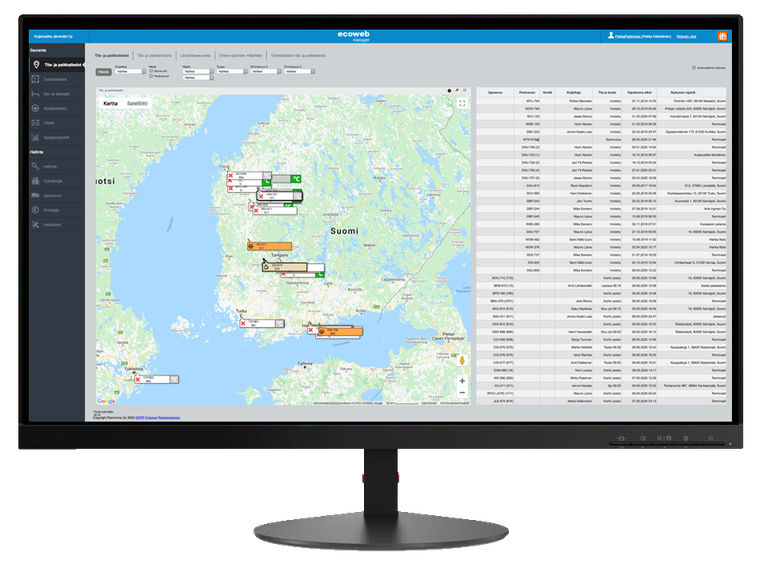Enable Automaattinen päivitys checkbox

(694, 68)
